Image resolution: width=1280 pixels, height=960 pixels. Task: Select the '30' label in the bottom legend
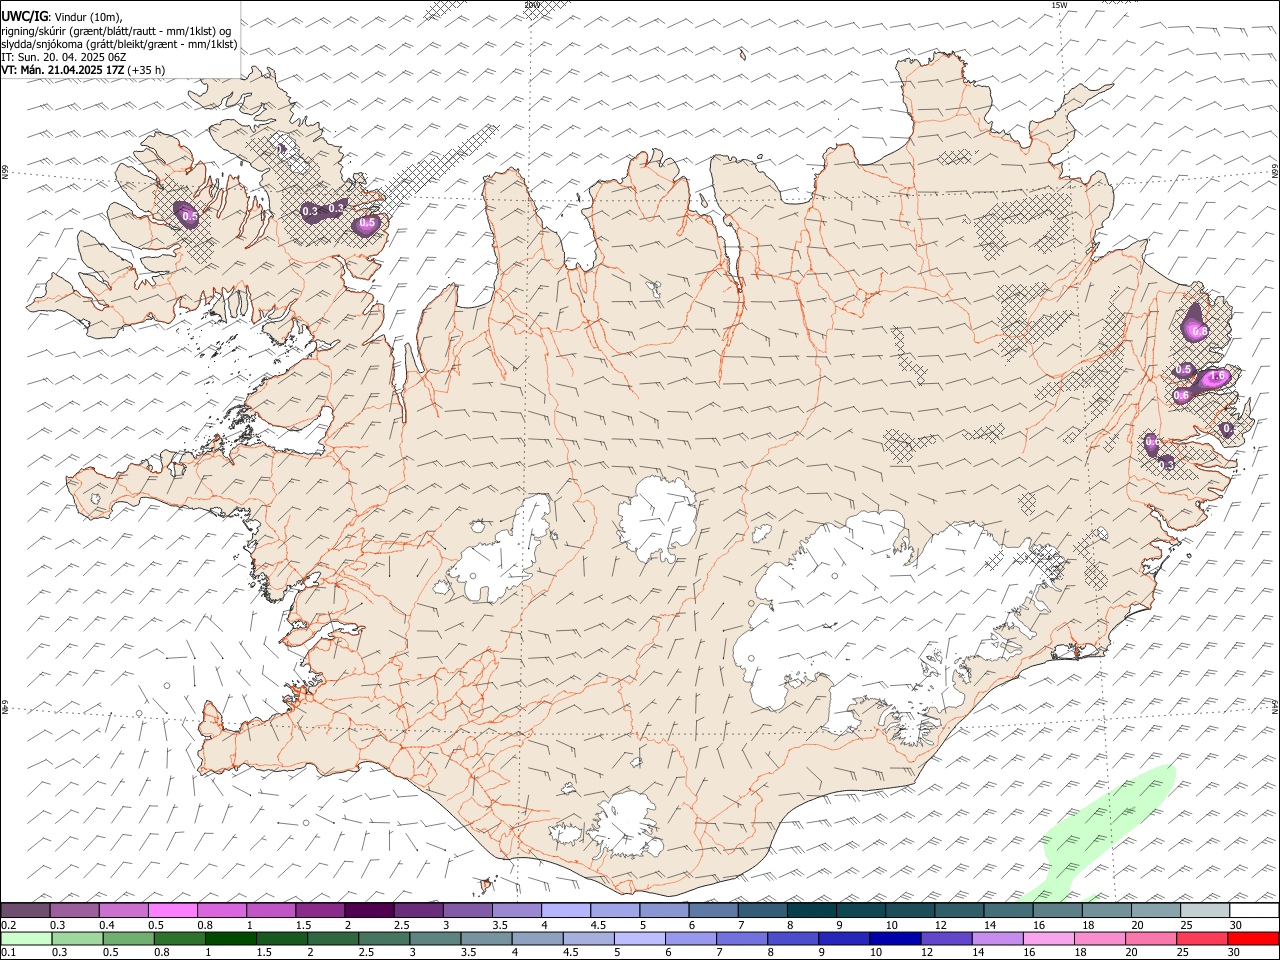pyautogui.click(x=1236, y=953)
